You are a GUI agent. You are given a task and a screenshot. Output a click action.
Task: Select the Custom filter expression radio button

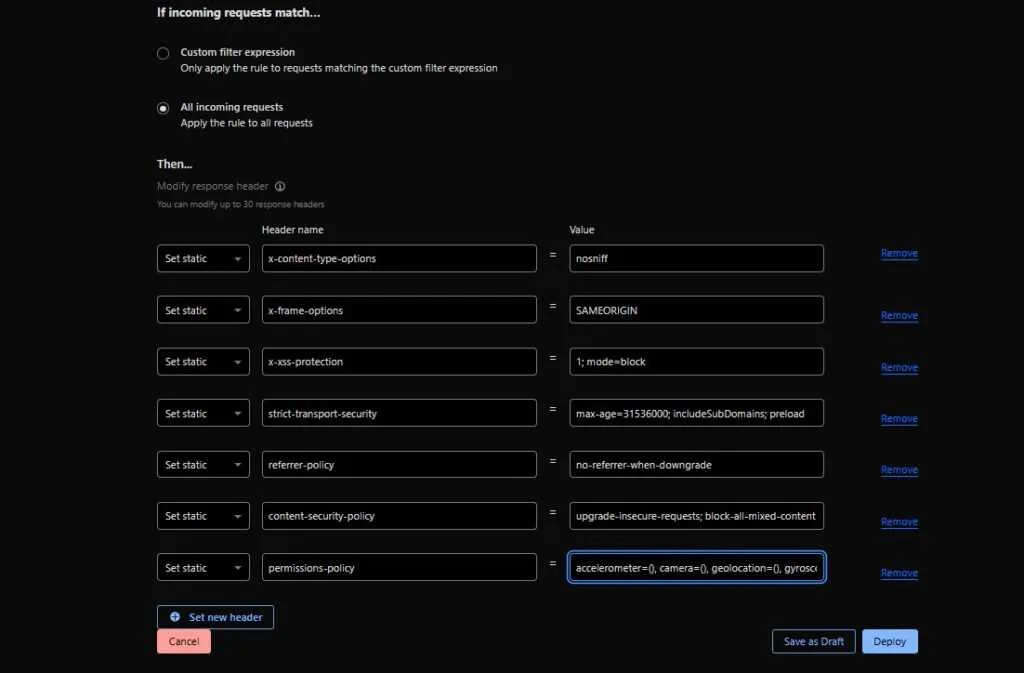pos(163,54)
